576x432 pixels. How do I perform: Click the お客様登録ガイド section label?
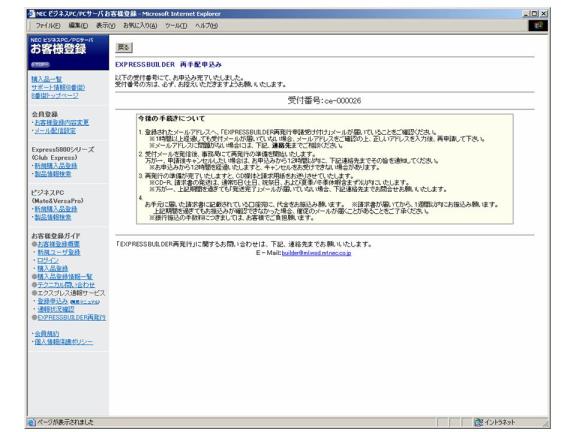tap(56, 235)
